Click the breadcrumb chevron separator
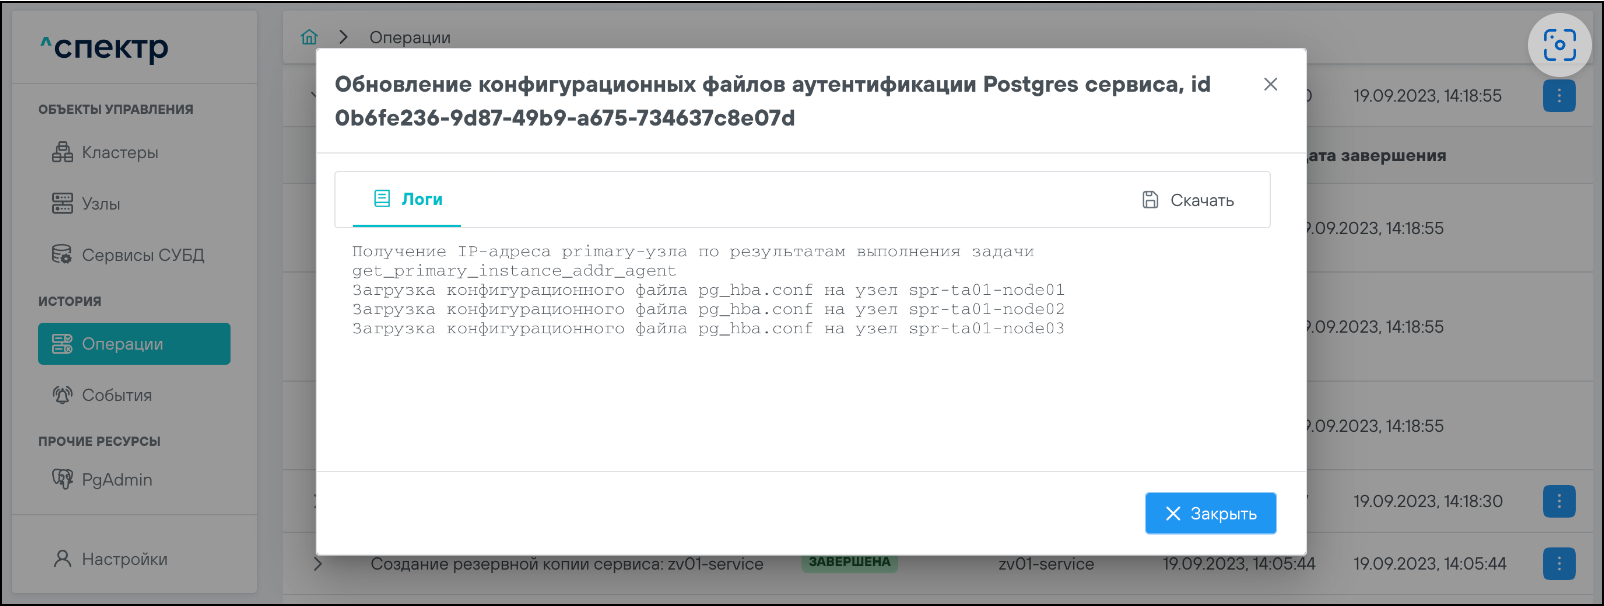Viewport: 1604px width, 606px height. [343, 37]
